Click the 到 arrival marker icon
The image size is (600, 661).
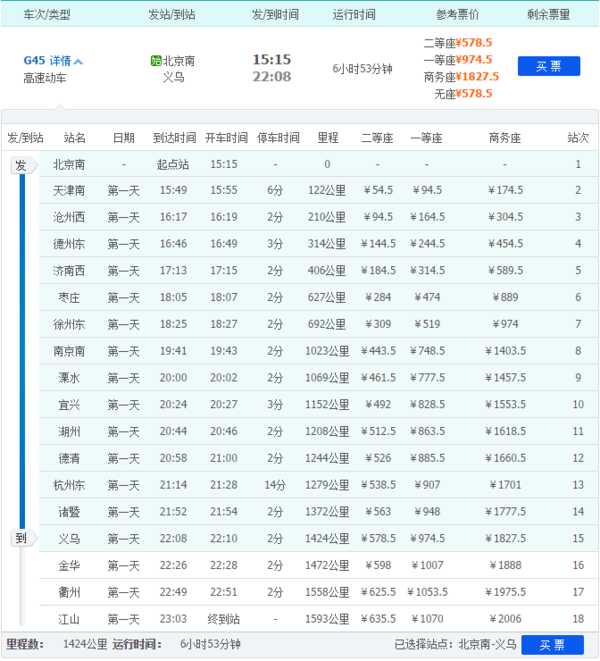pyautogui.click(x=21, y=538)
